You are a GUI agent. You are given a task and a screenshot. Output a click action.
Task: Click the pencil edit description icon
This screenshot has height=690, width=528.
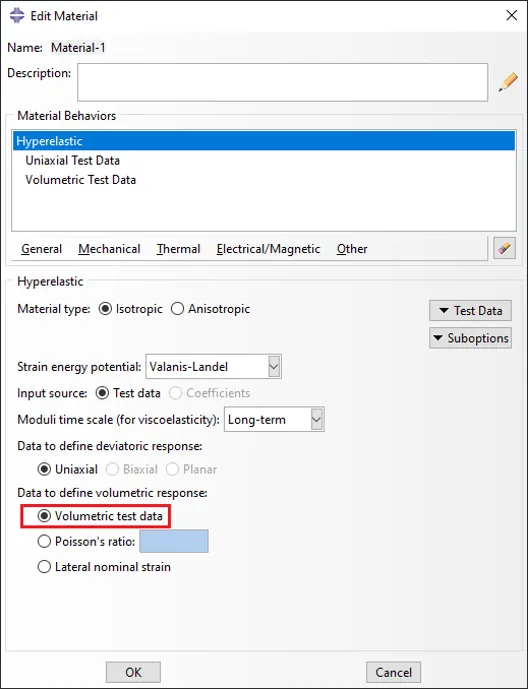pyautogui.click(x=508, y=82)
